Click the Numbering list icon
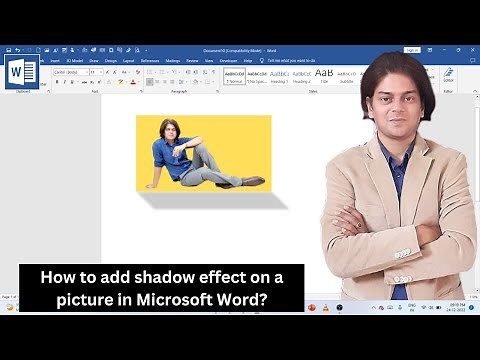Image resolution: width=480 pixels, height=360 pixels. (x=162, y=72)
